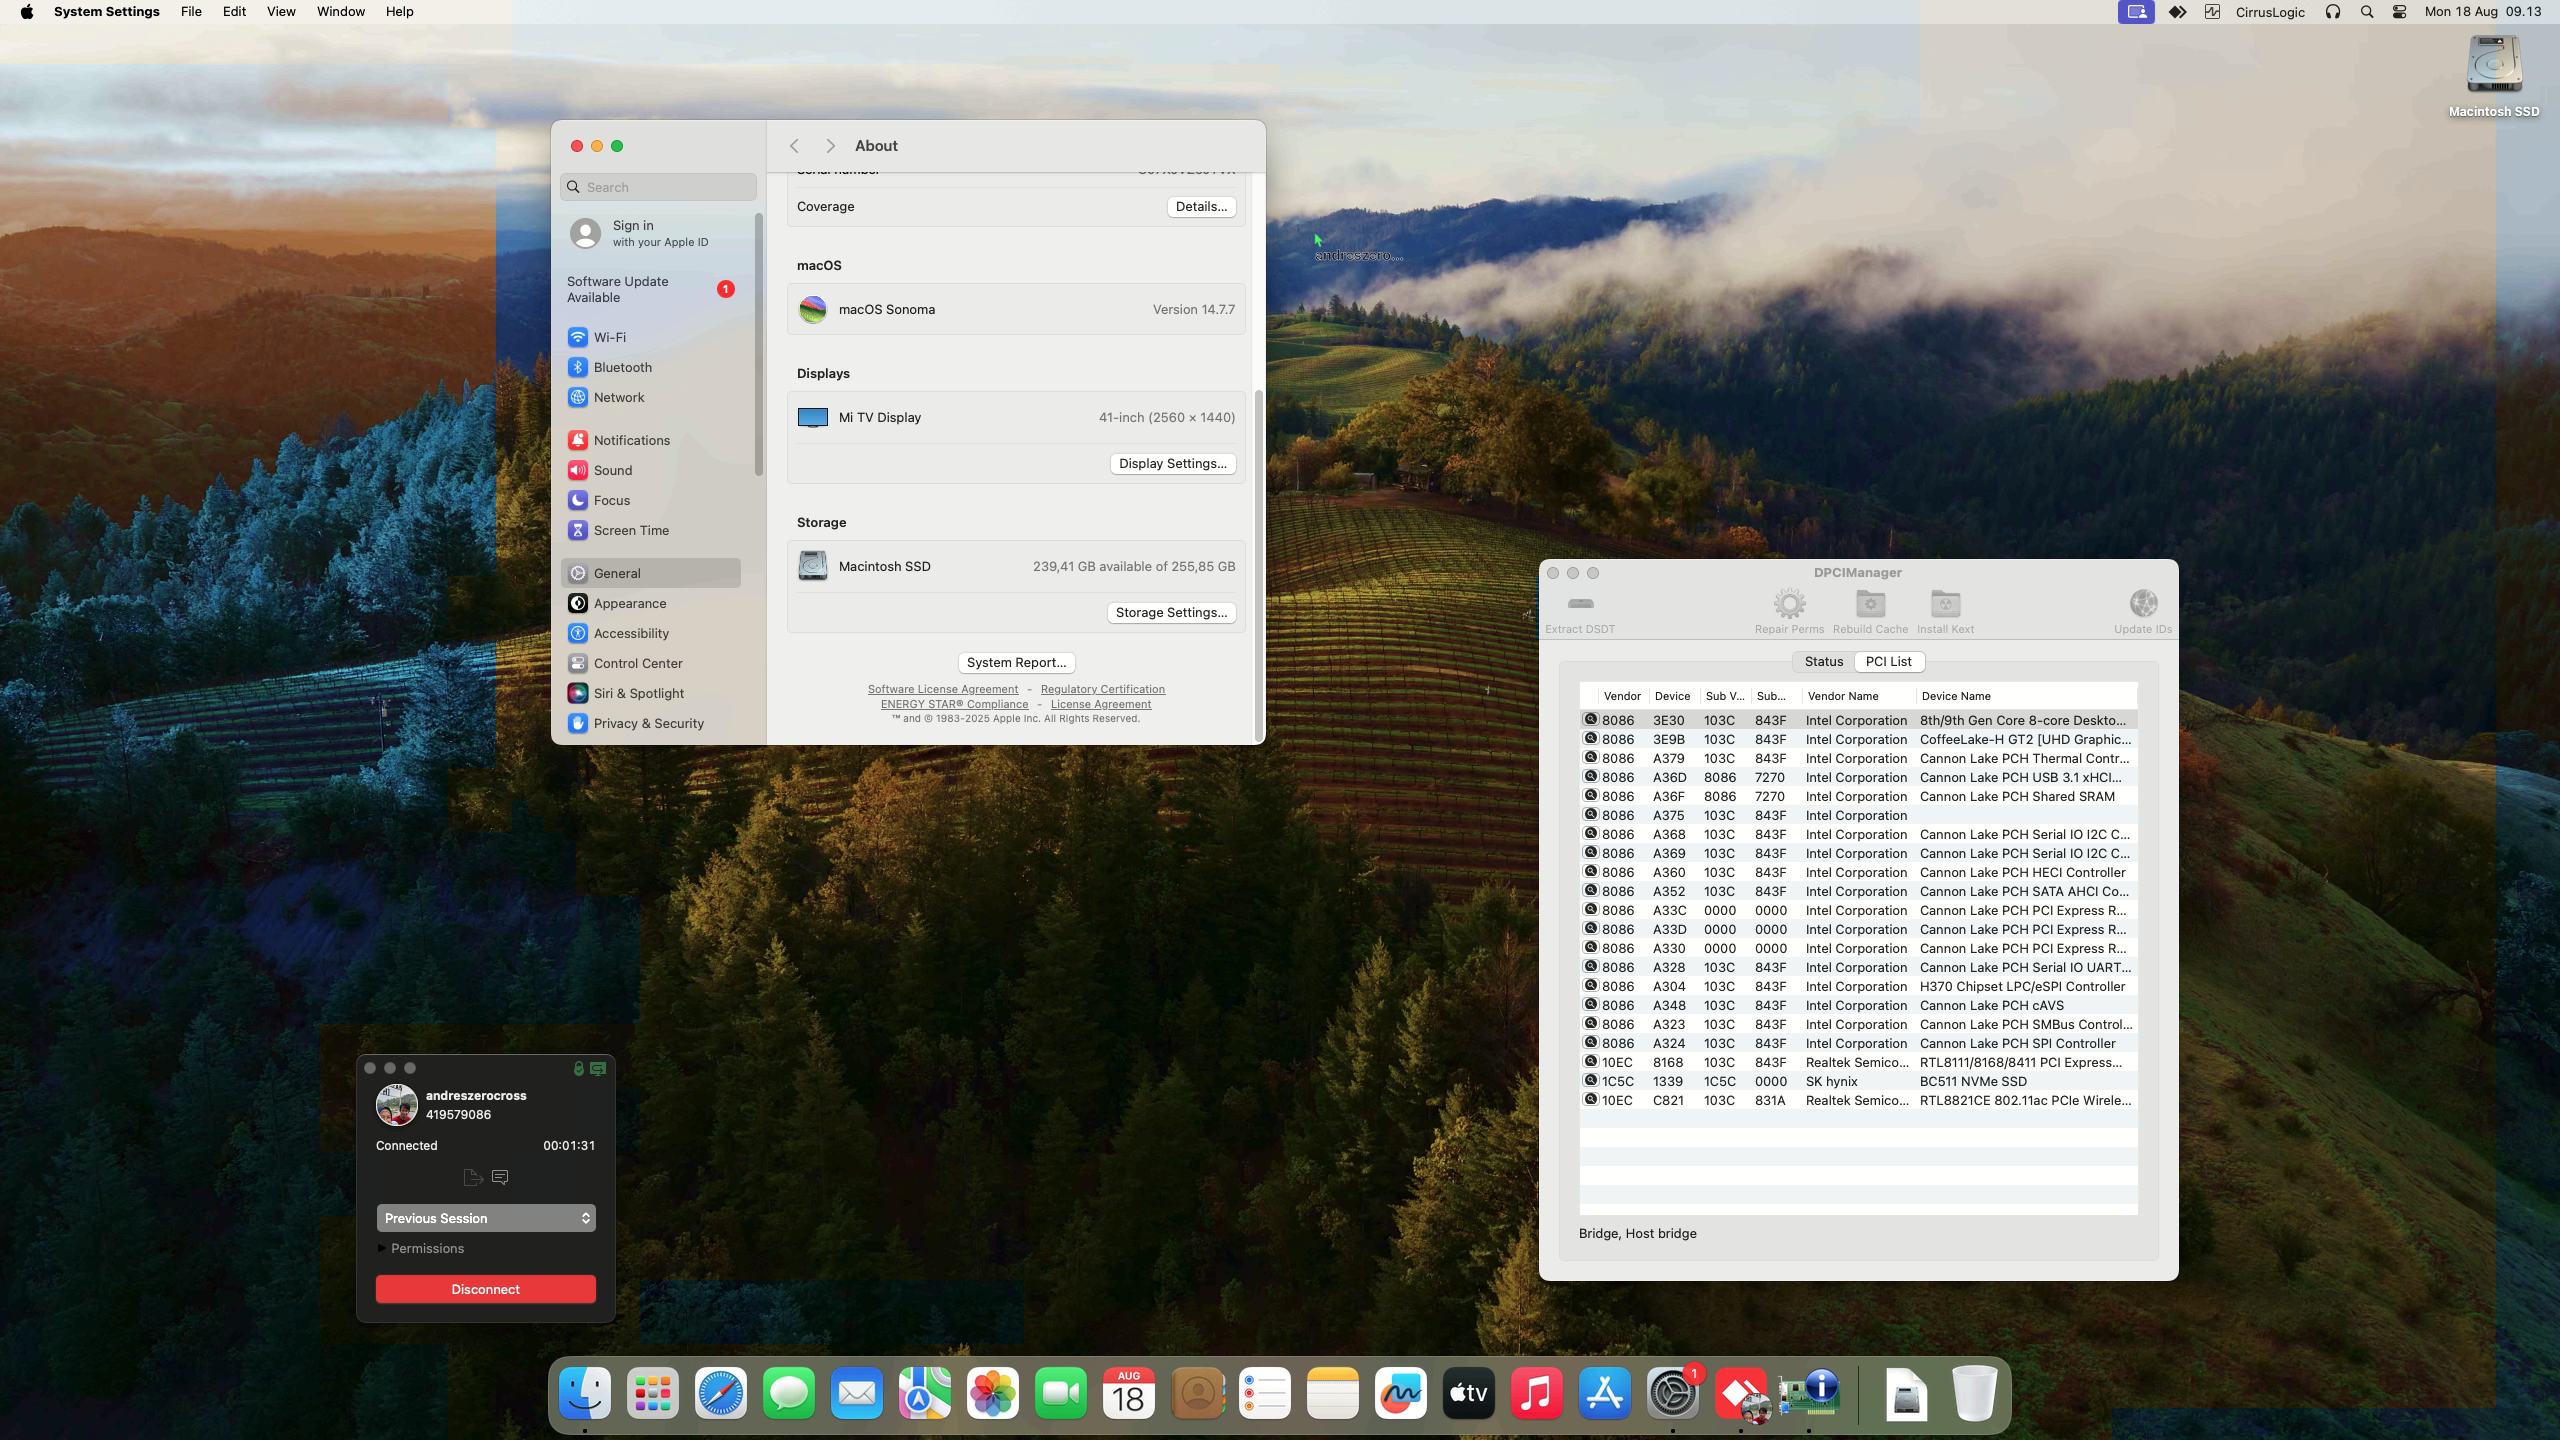Click System Report button
Viewport: 2560px width, 1440px height.
1016,662
